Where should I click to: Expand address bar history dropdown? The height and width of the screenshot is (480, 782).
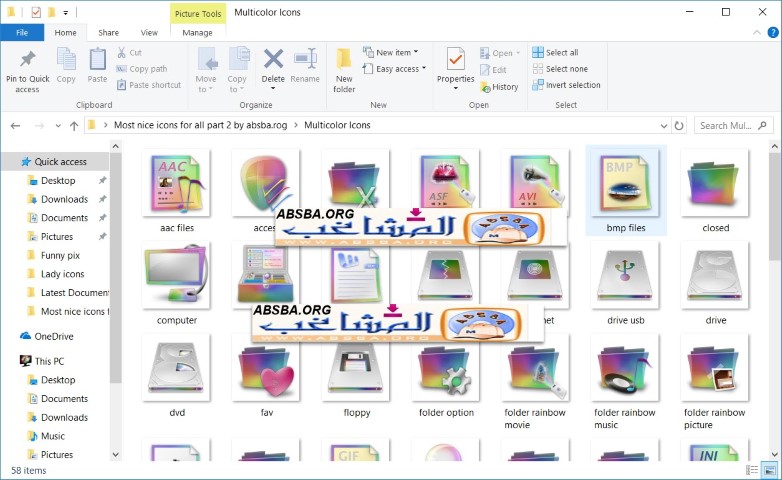664,126
